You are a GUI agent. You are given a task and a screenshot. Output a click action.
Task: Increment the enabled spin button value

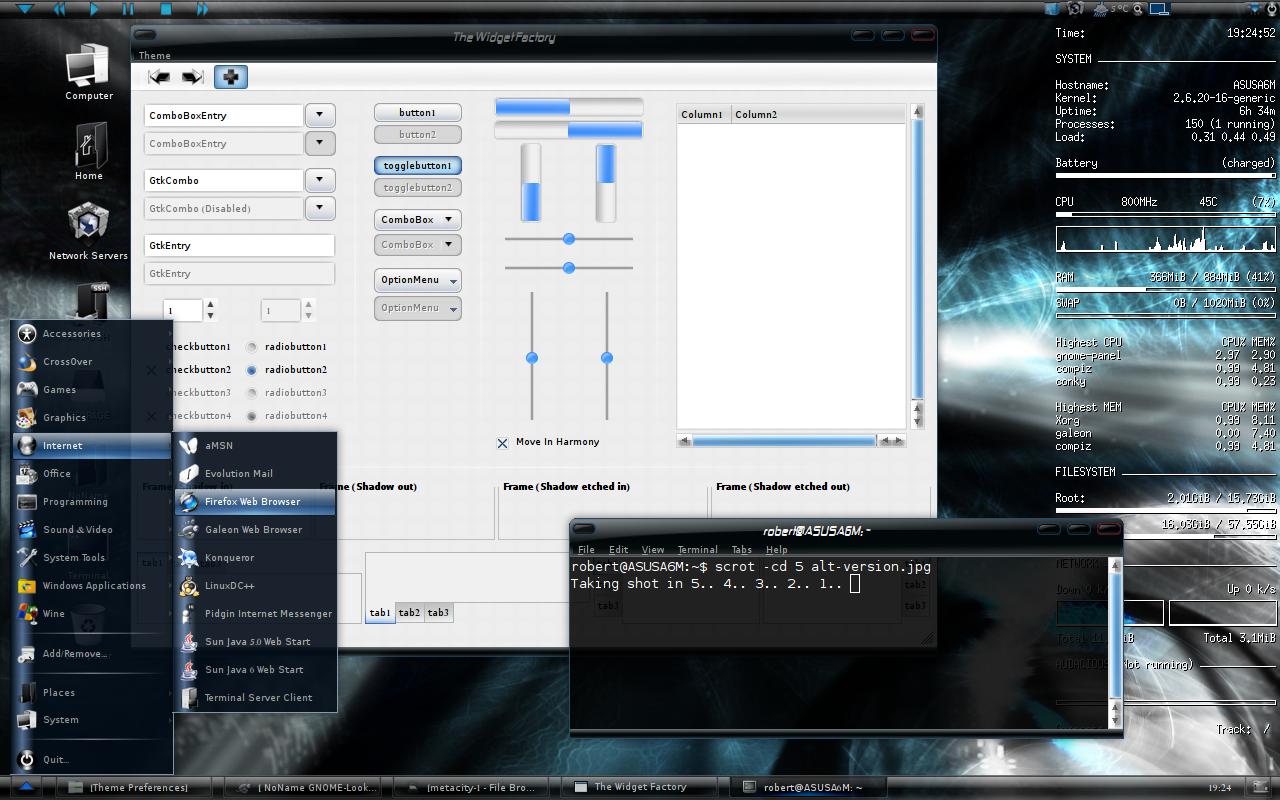(210, 305)
